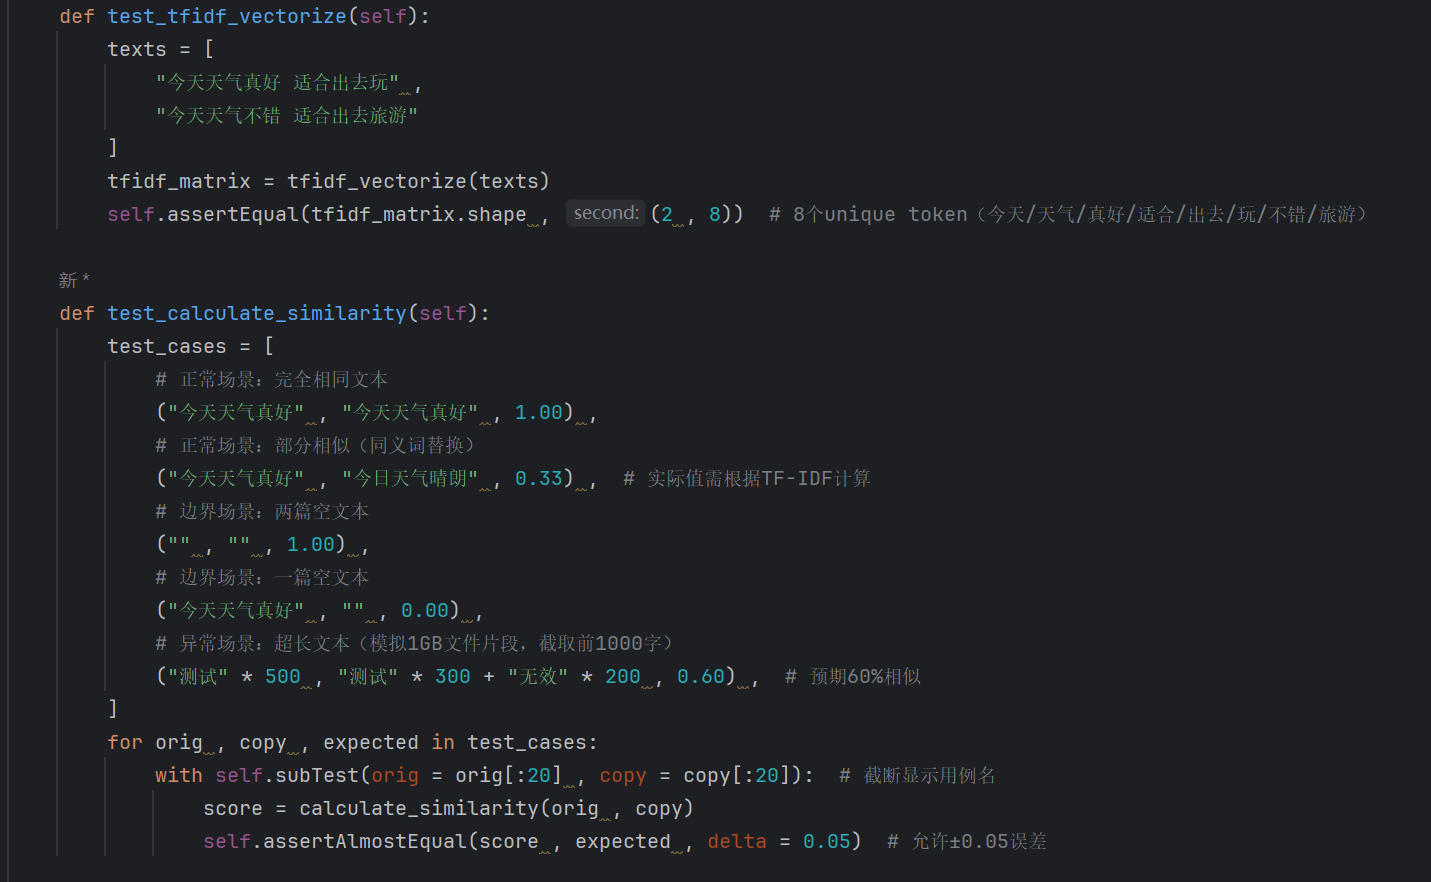Click the "score" variable being assigned
The height and width of the screenshot is (882, 1431).
[x=233, y=808]
